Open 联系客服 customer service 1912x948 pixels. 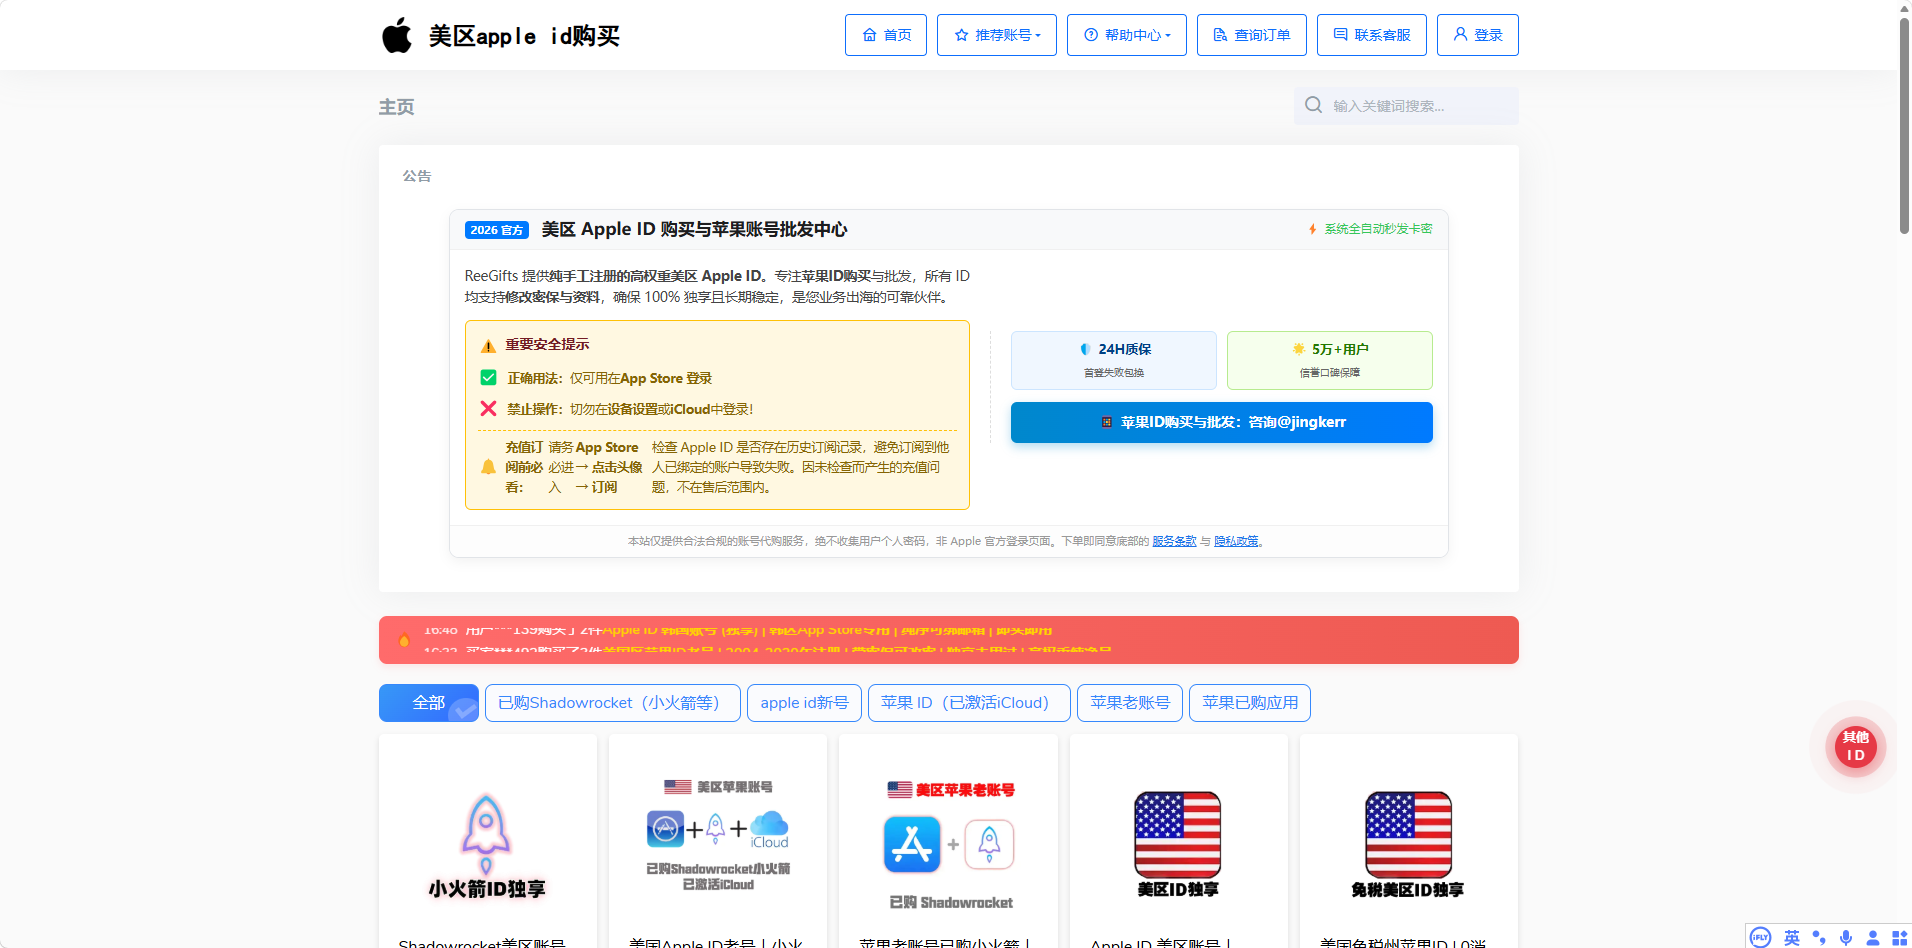point(1372,35)
